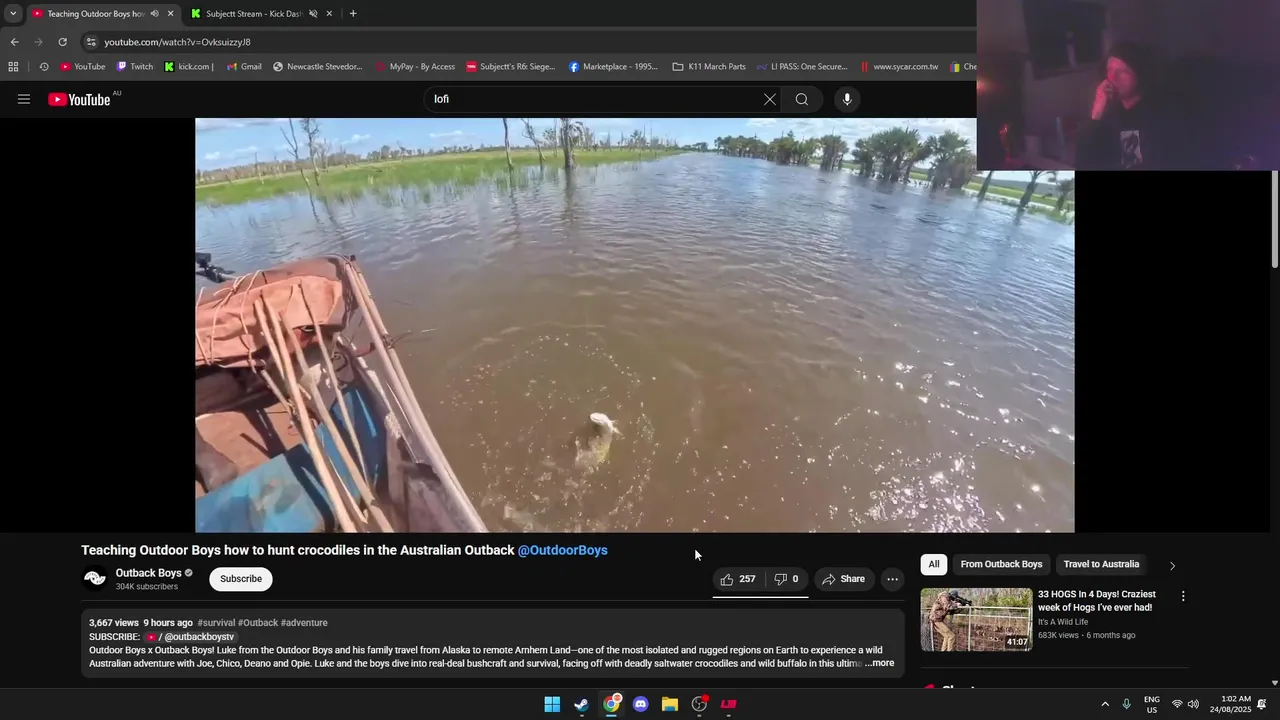Open the Outback Boys channel name link

tap(148, 573)
